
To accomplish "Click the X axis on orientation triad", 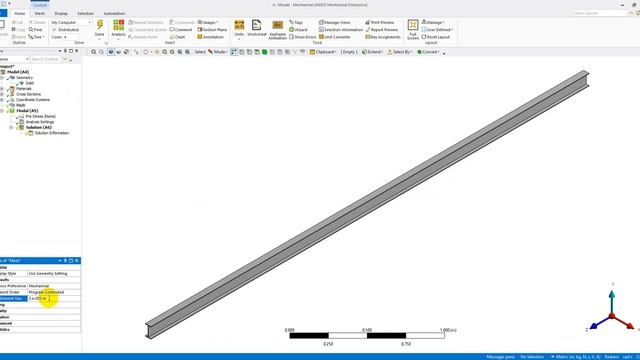I will tap(630, 326).
